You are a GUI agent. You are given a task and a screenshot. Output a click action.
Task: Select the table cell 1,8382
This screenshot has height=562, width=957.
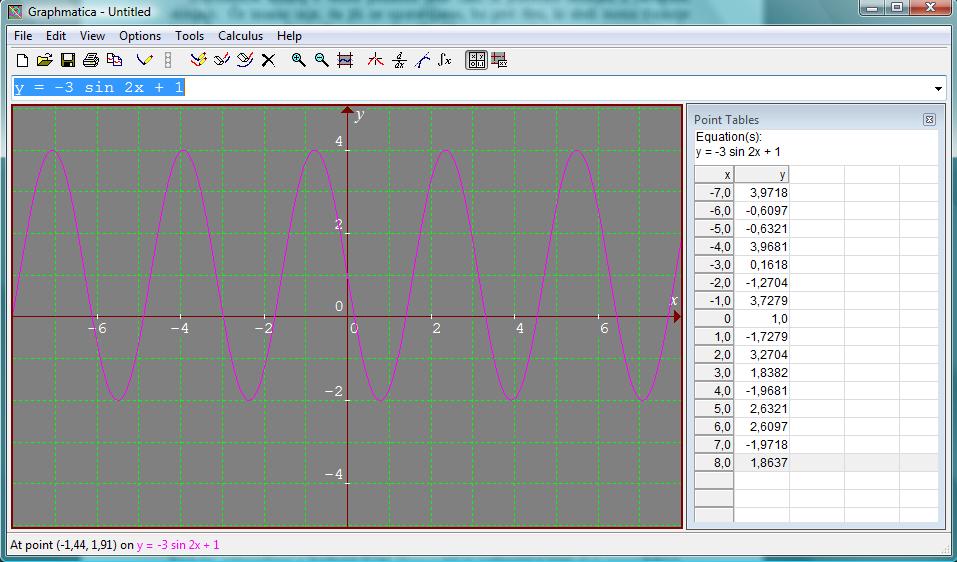click(761, 373)
